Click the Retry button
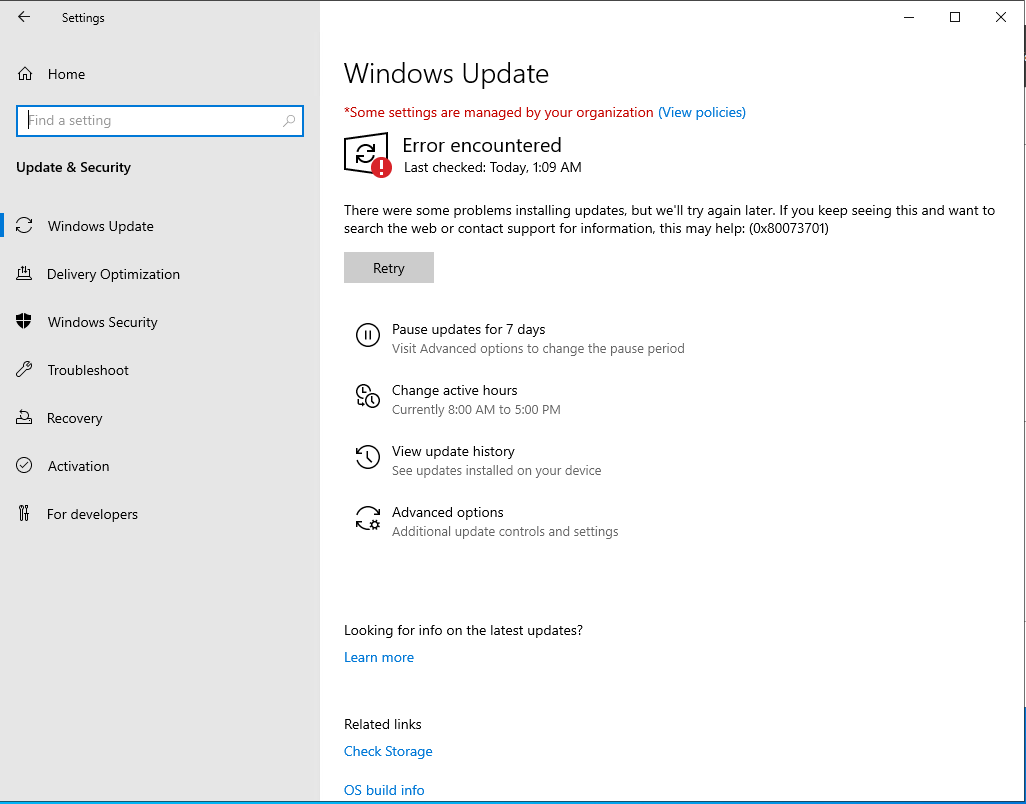Screen dimensions: 1026x804 pyautogui.click(x=389, y=268)
